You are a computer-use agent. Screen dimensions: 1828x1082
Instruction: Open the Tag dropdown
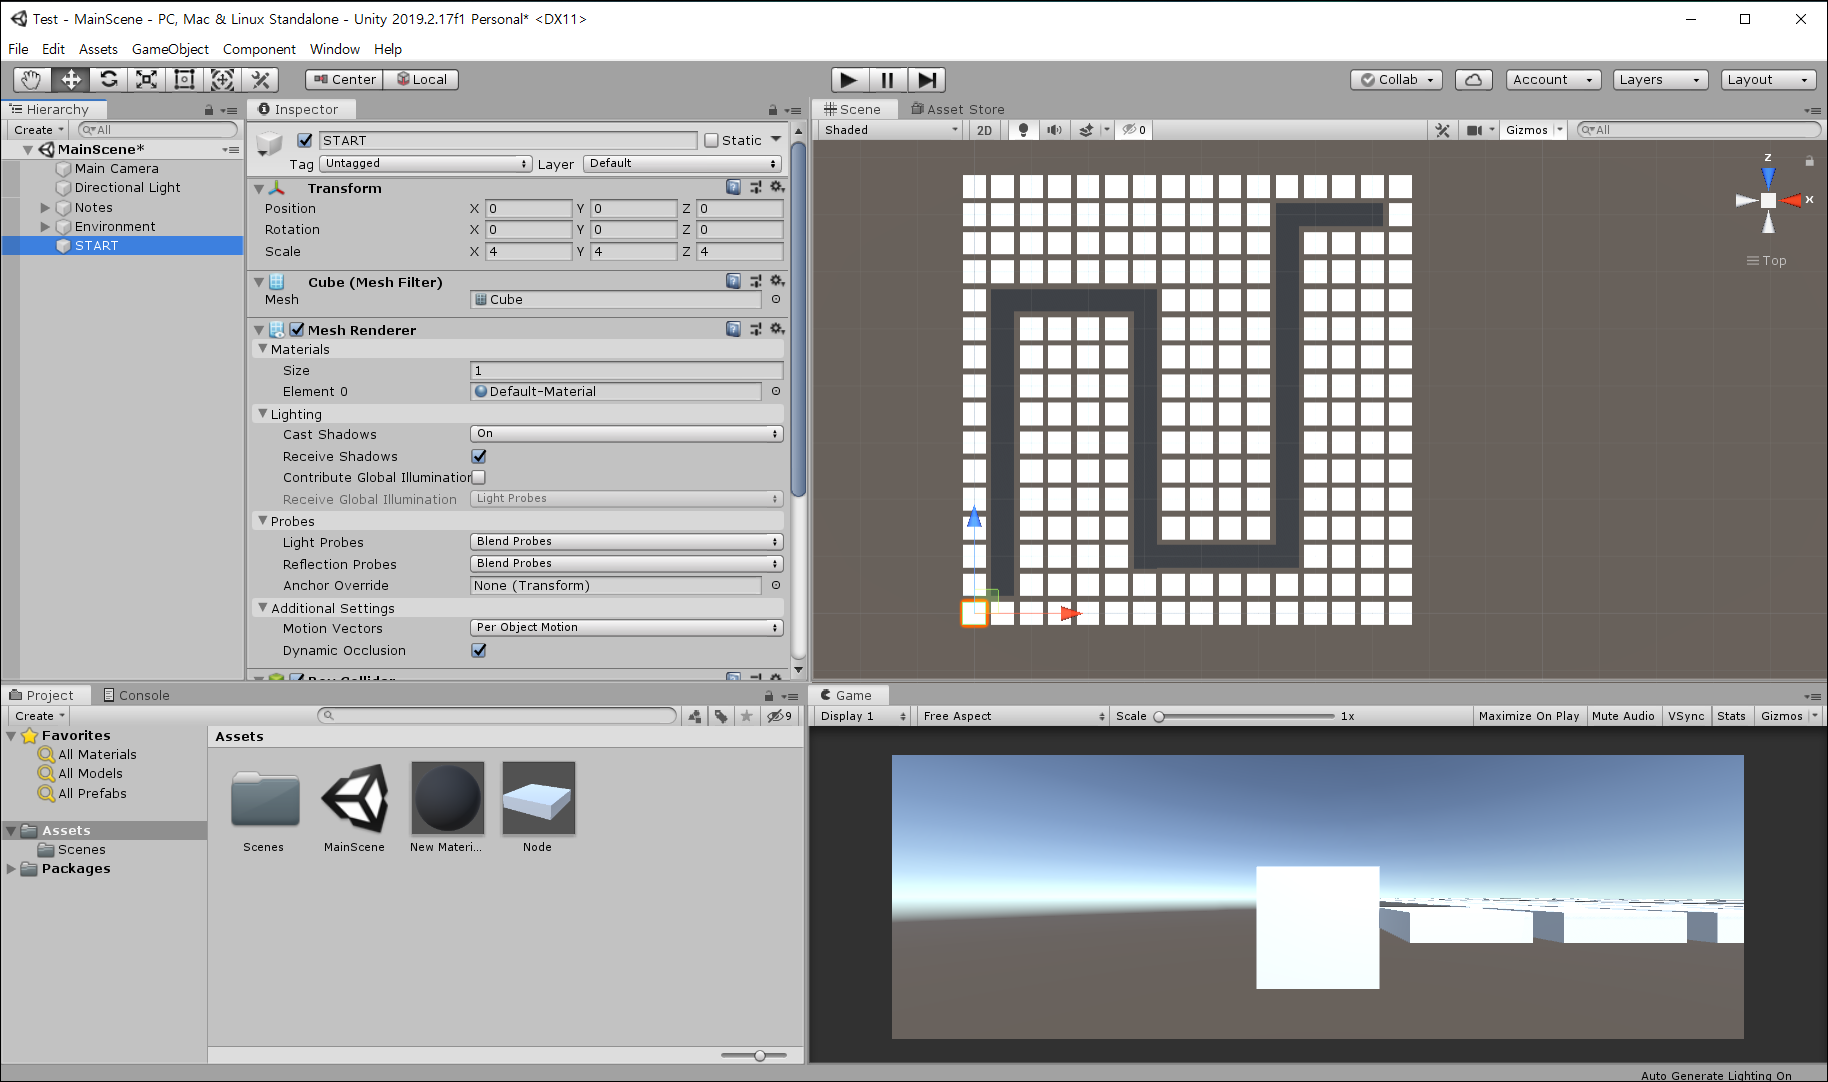425,163
